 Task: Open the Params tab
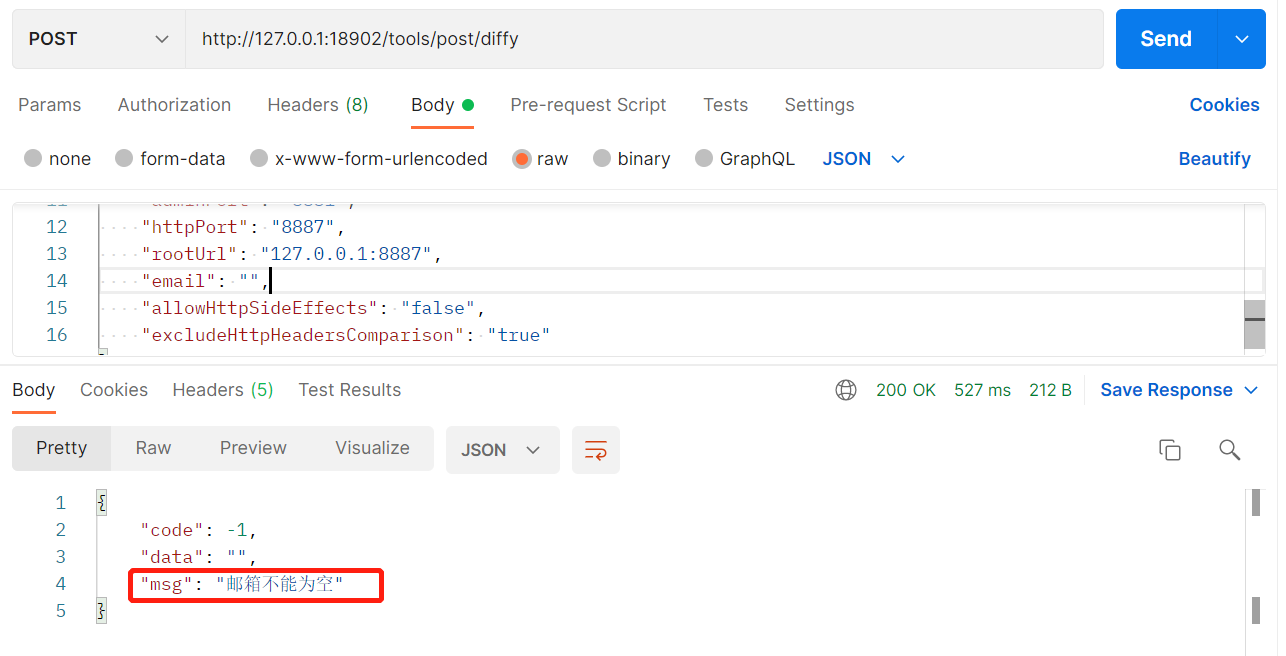coord(50,105)
